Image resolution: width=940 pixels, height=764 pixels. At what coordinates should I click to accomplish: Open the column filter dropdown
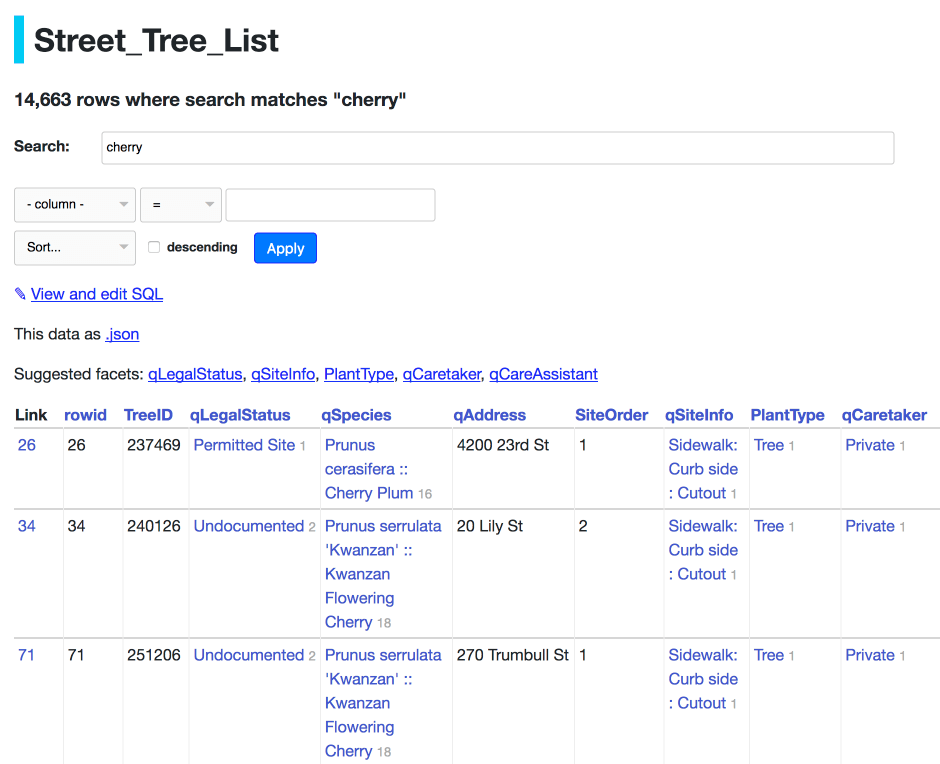(75, 204)
